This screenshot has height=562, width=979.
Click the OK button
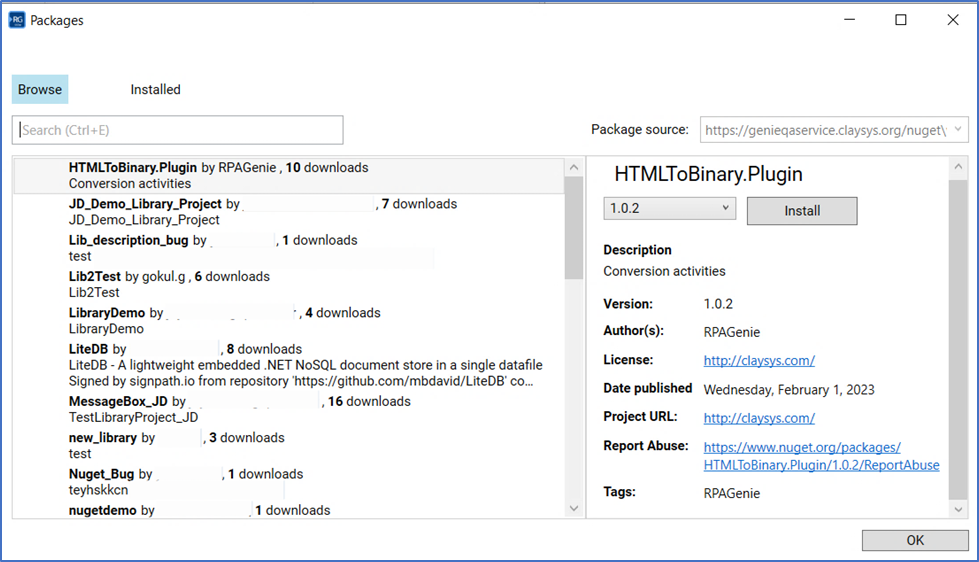(915, 540)
